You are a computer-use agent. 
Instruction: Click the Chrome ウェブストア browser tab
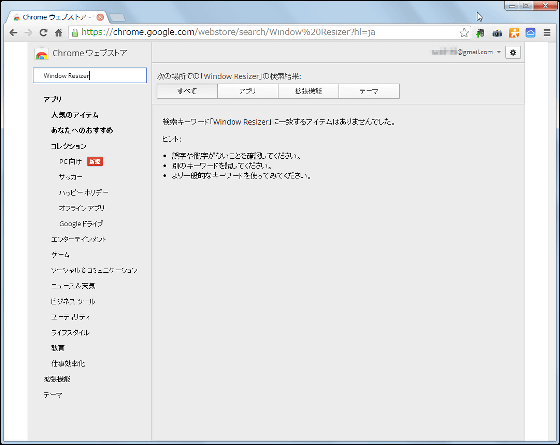point(57,17)
